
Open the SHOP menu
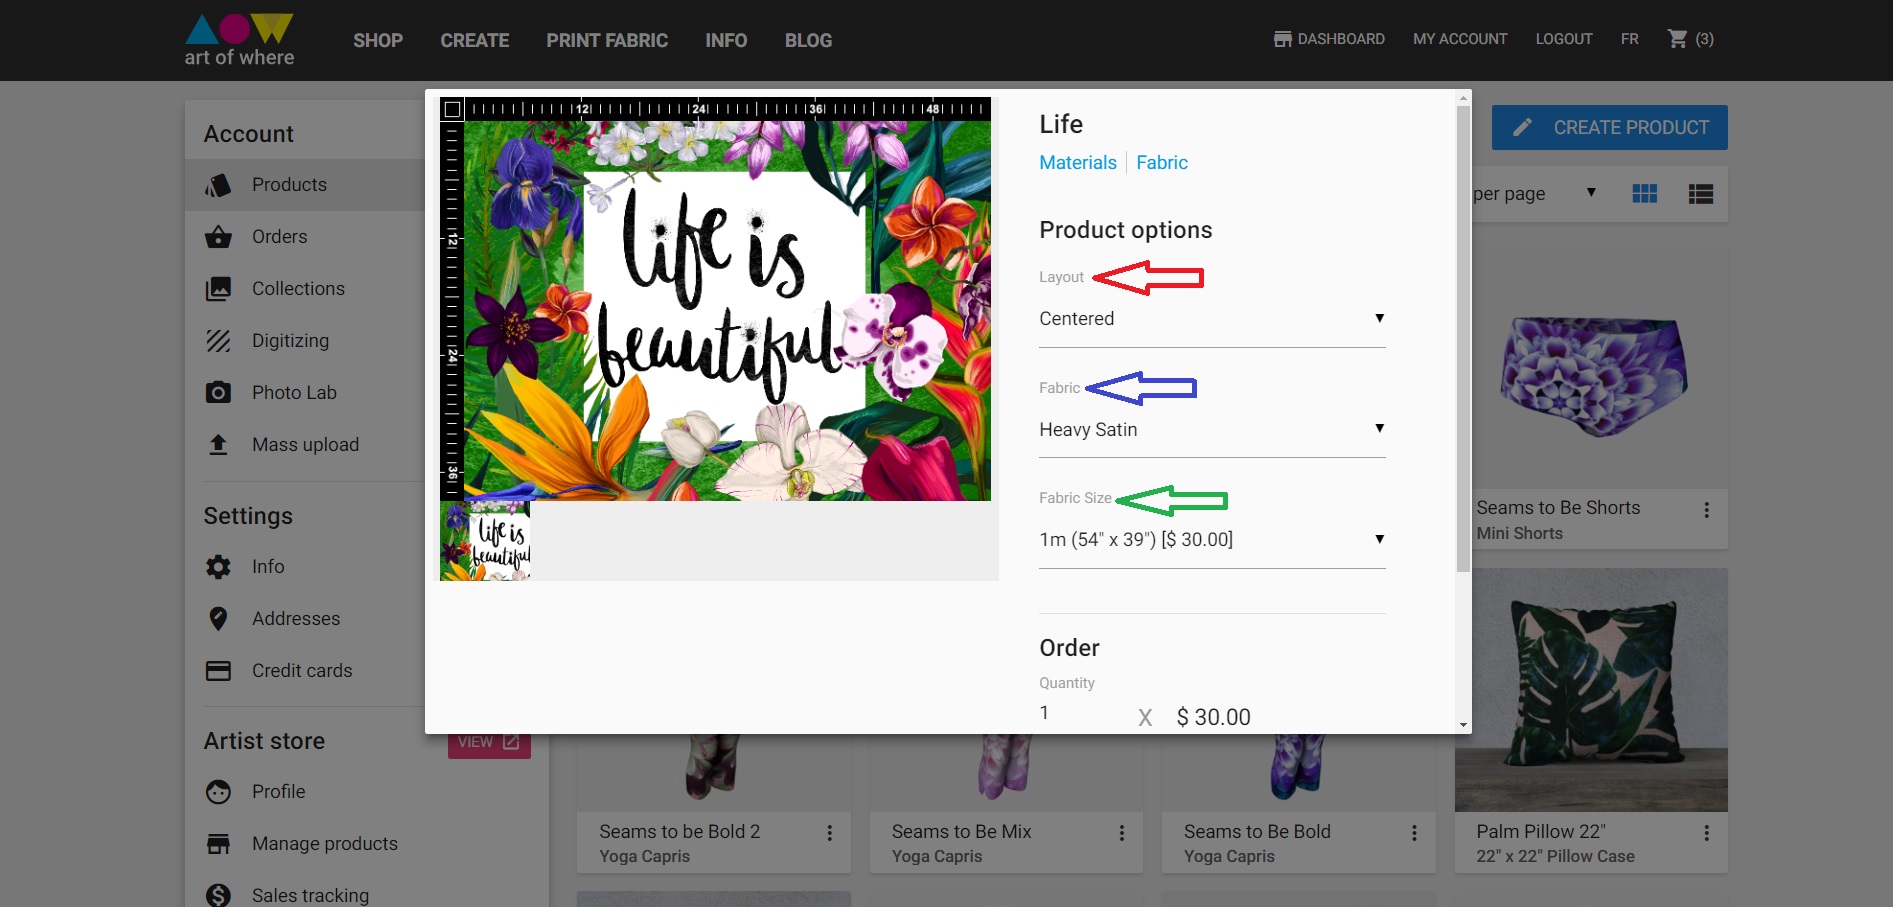tap(378, 41)
